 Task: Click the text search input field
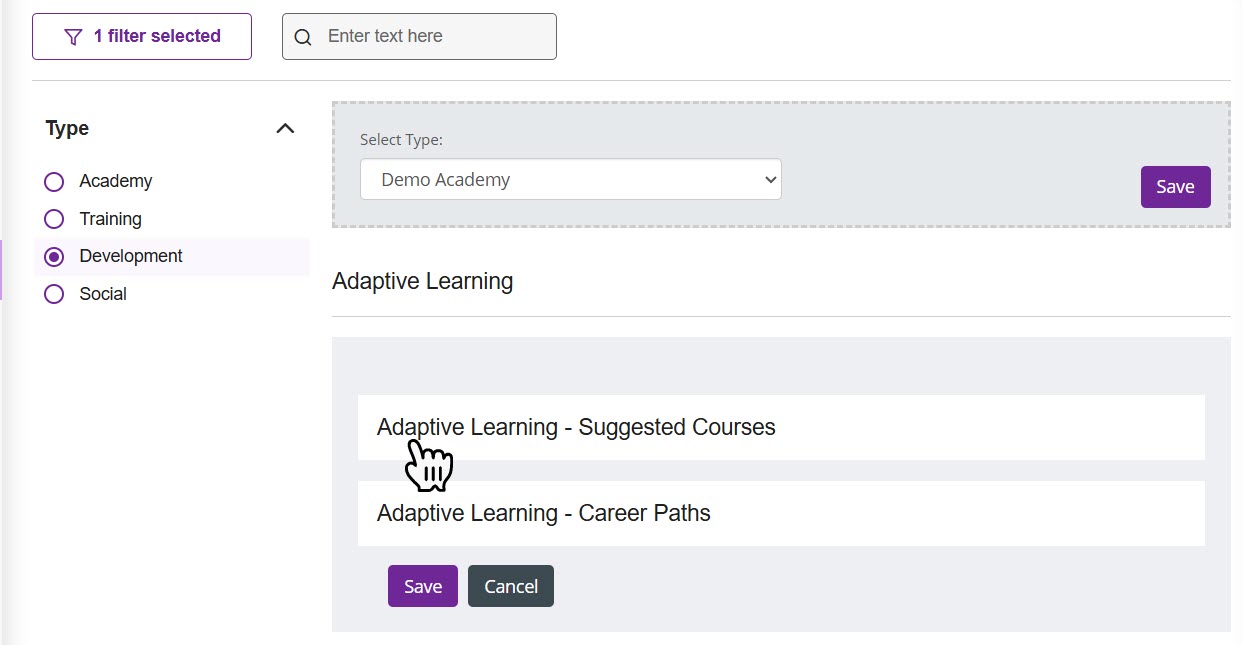430,36
